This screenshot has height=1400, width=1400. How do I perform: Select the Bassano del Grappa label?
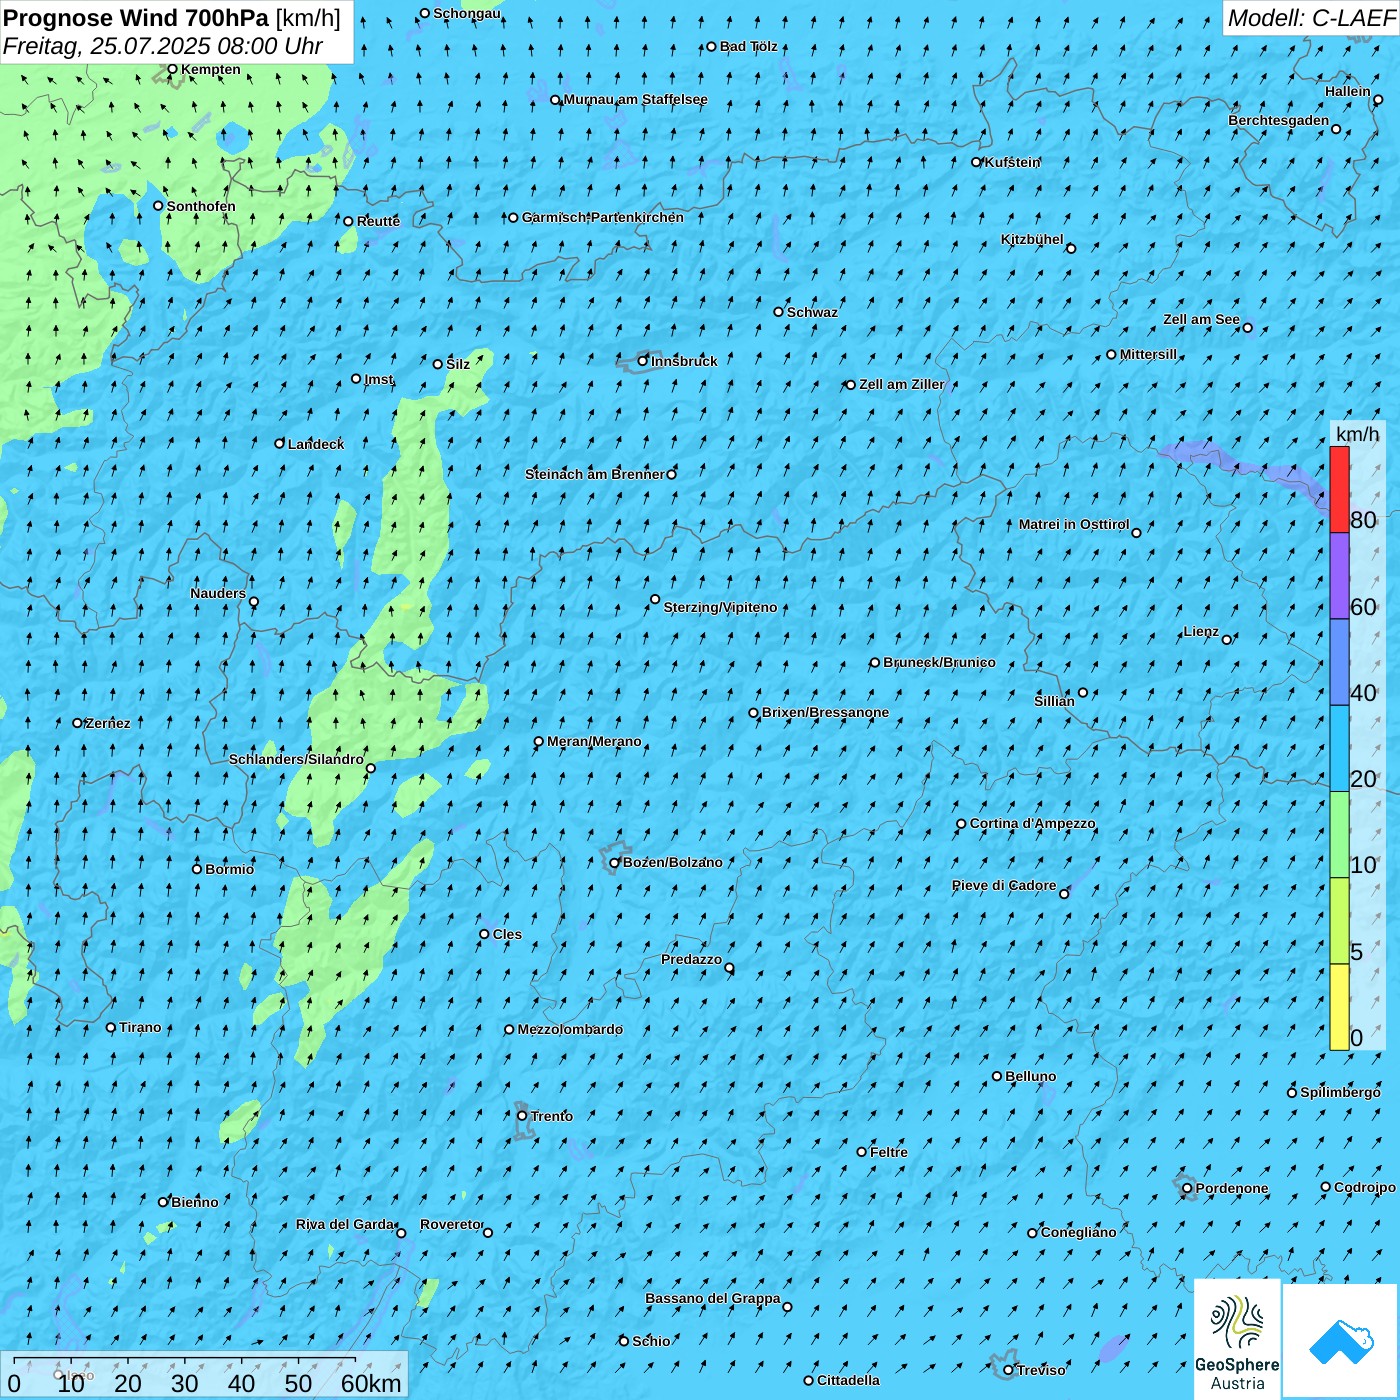[x=713, y=1298]
